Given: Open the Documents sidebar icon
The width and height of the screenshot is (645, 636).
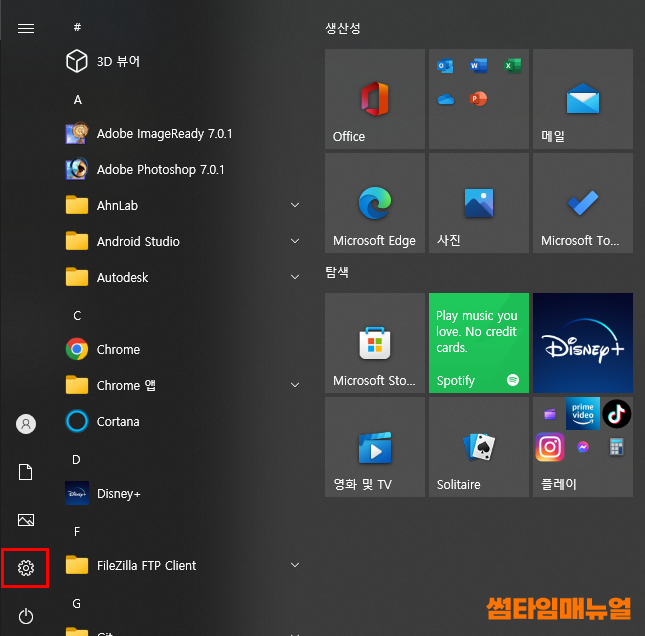Looking at the screenshot, I should pos(26,472).
